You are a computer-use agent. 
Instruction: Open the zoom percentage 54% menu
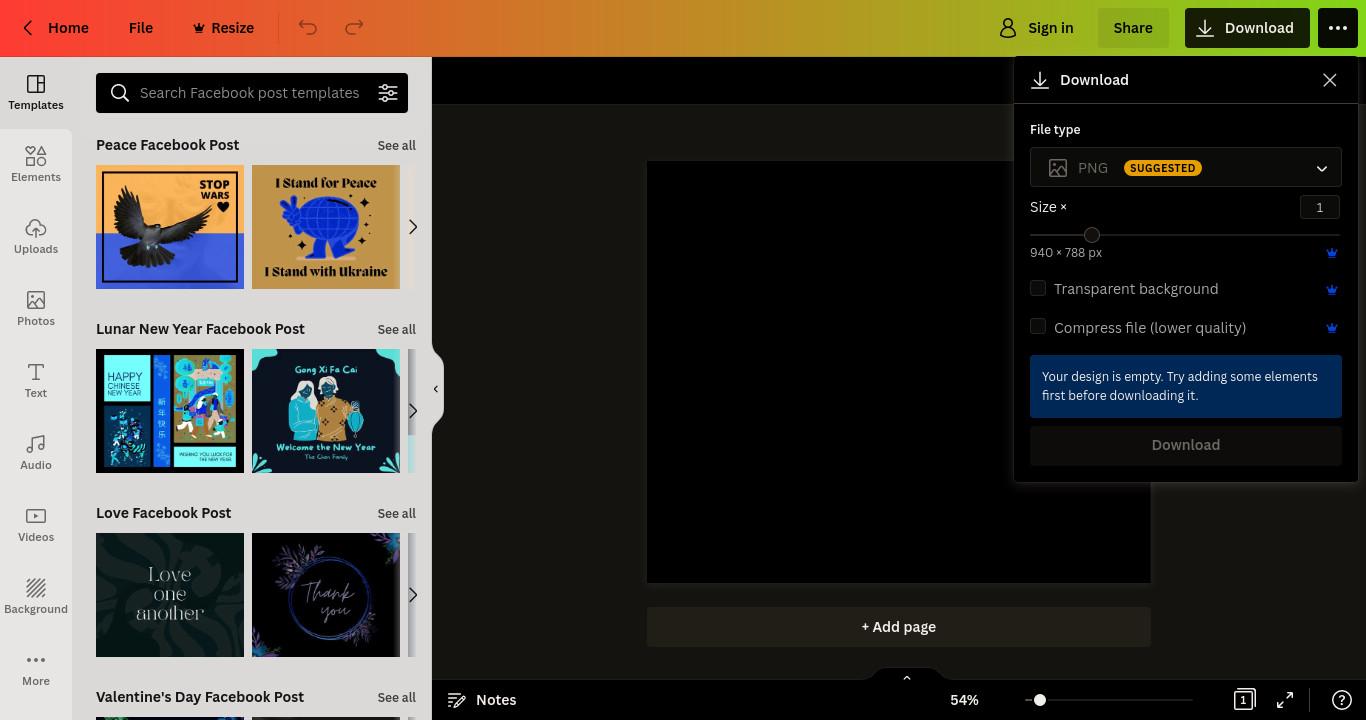click(964, 700)
